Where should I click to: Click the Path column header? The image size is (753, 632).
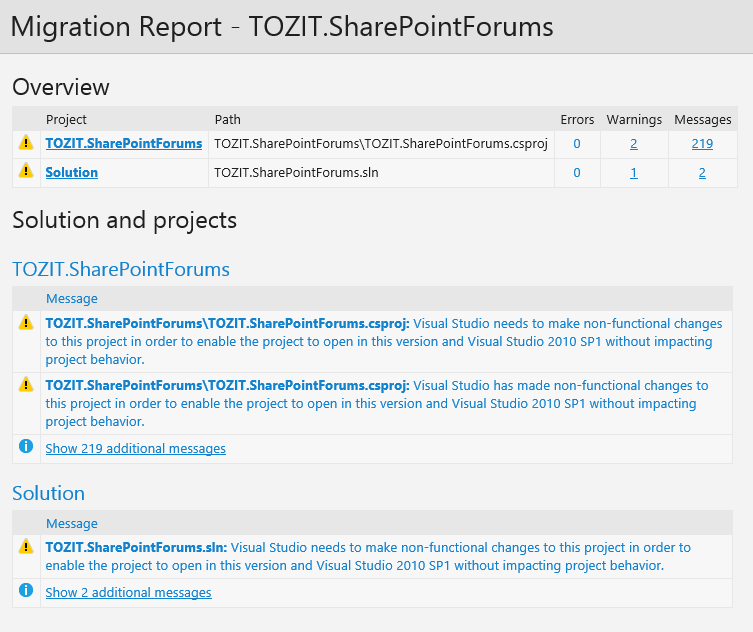(x=228, y=120)
